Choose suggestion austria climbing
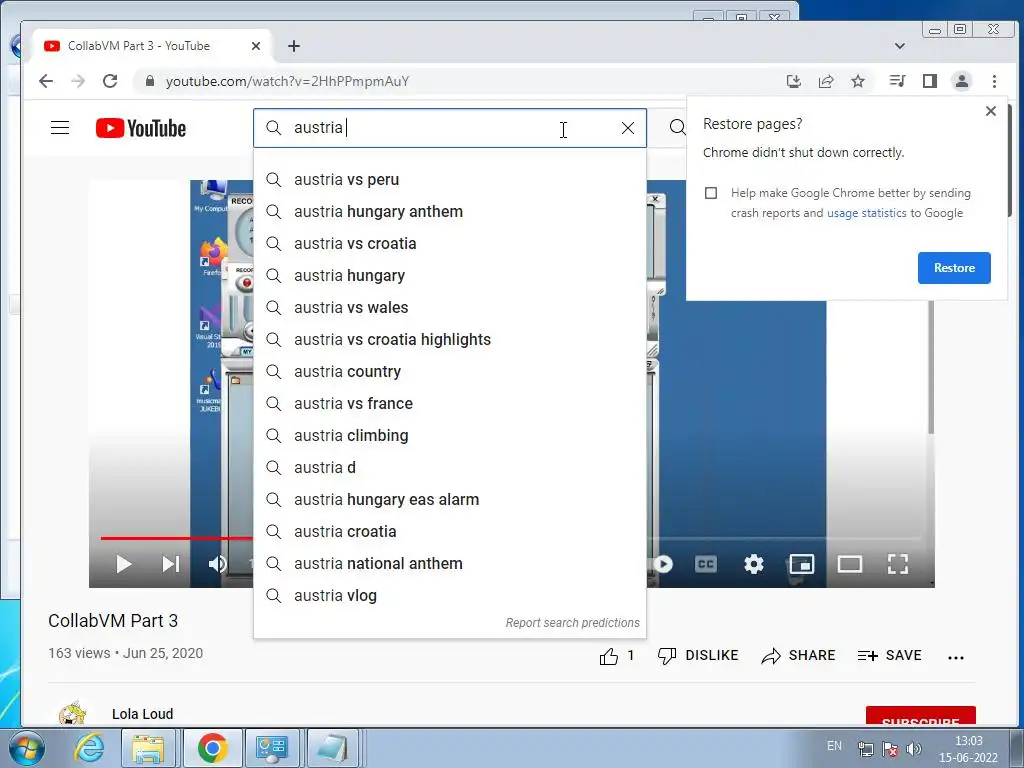The height and width of the screenshot is (768, 1024). pyautogui.click(x=450, y=436)
